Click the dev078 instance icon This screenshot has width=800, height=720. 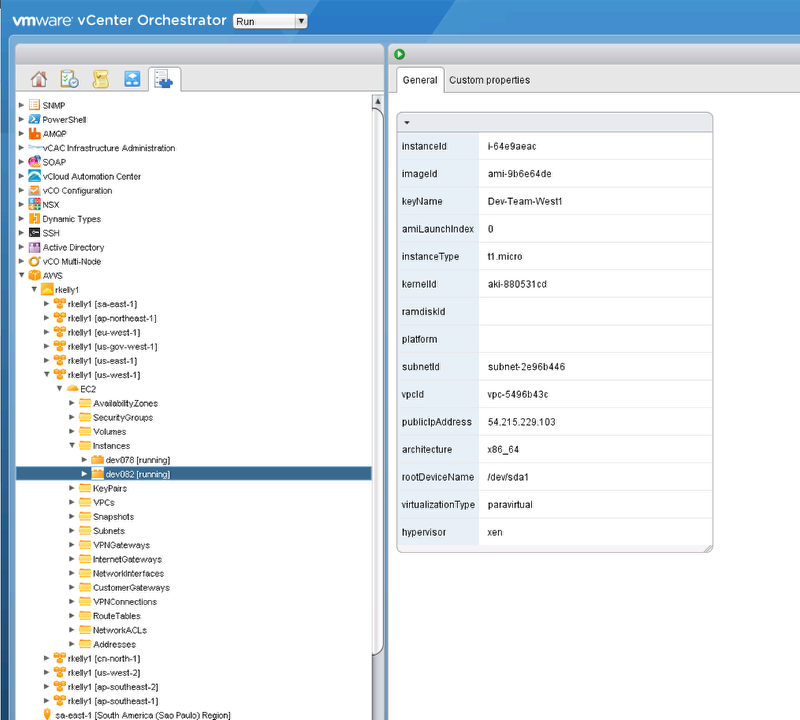[97, 460]
